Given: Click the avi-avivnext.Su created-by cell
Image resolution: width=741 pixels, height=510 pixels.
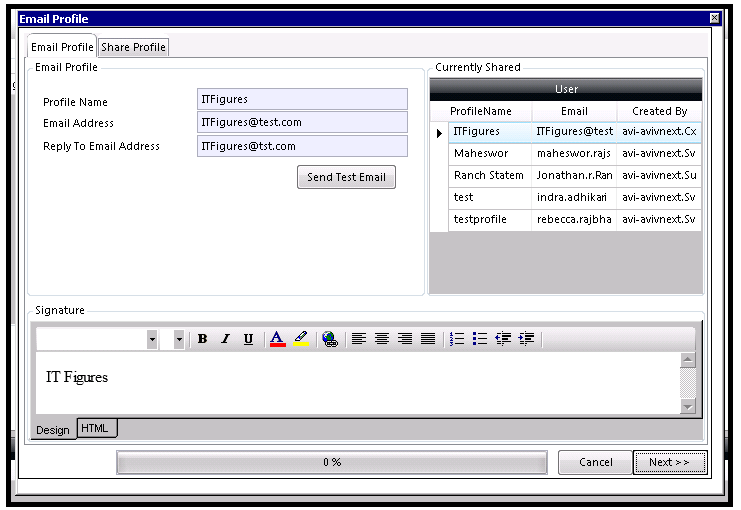Looking at the screenshot, I should pyautogui.click(x=659, y=175).
